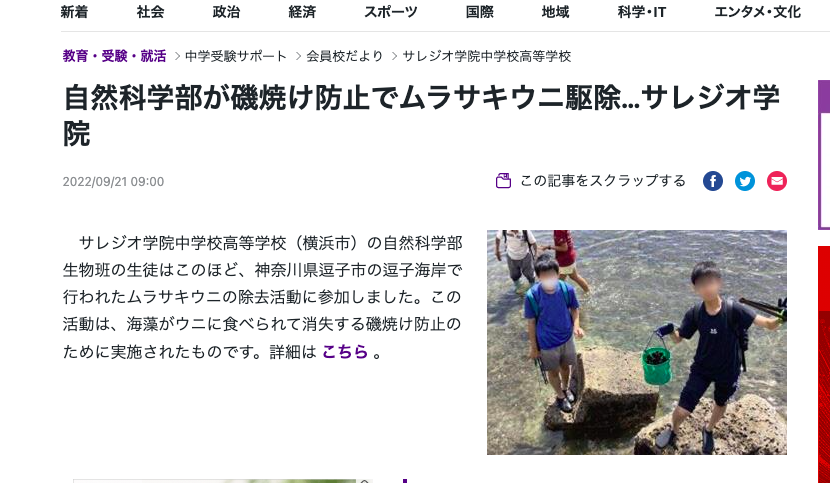Open the 社会 section
830x483 pixels.
click(150, 12)
